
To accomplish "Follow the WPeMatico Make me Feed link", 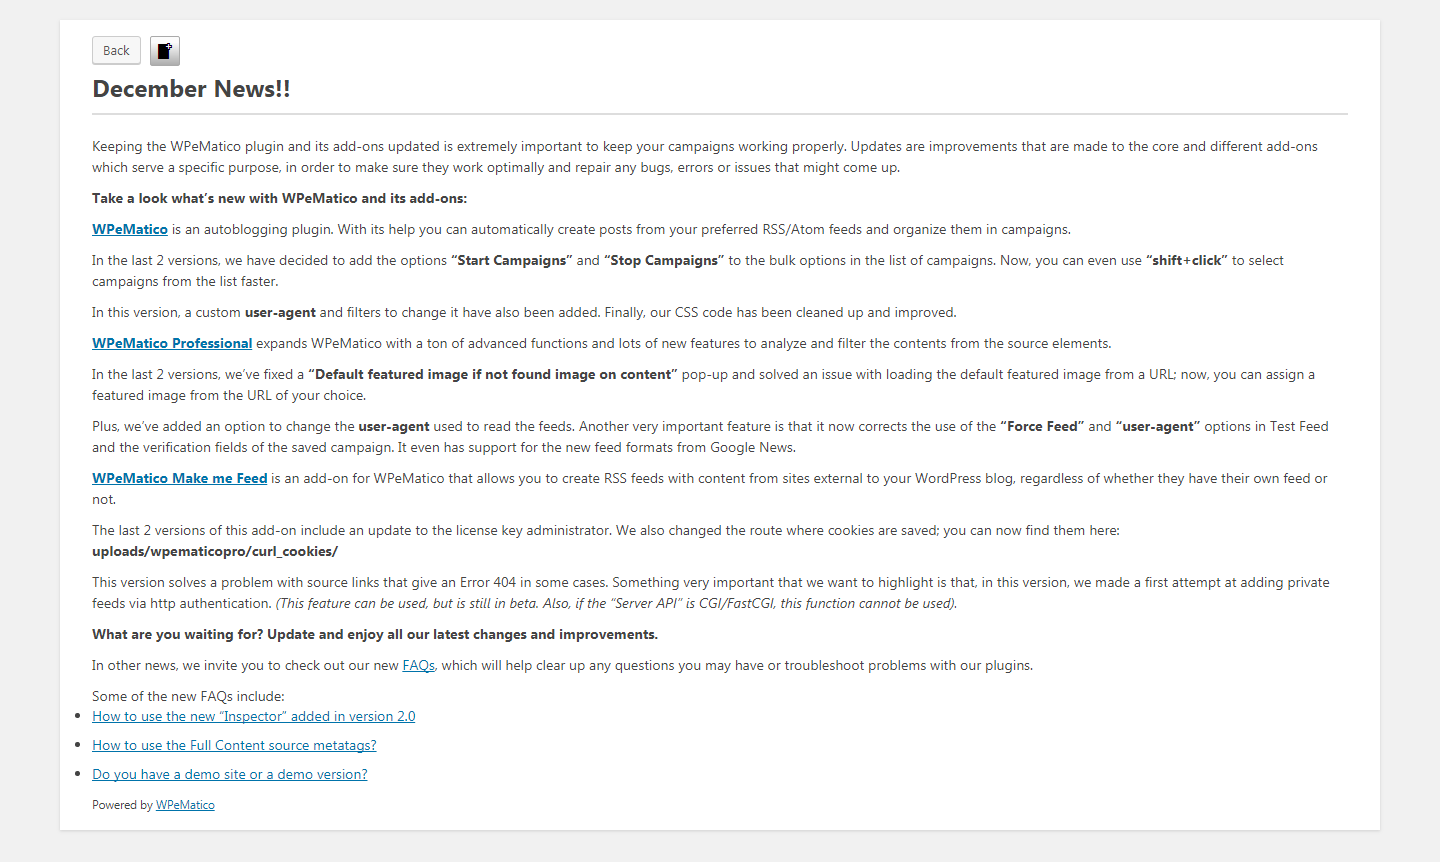I will tap(180, 478).
